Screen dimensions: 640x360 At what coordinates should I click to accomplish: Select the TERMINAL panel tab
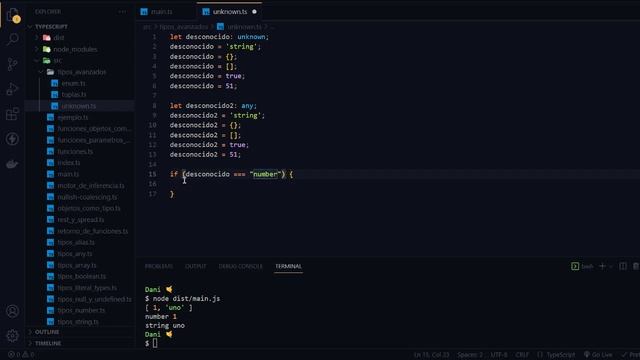(x=288, y=267)
